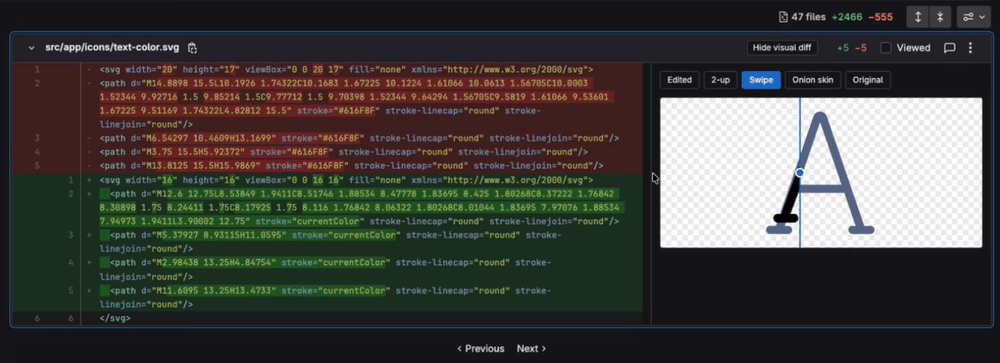The width and height of the screenshot is (1000, 363).
Task: Collapse all diffs with the inward arrows icon
Action: 940,17
